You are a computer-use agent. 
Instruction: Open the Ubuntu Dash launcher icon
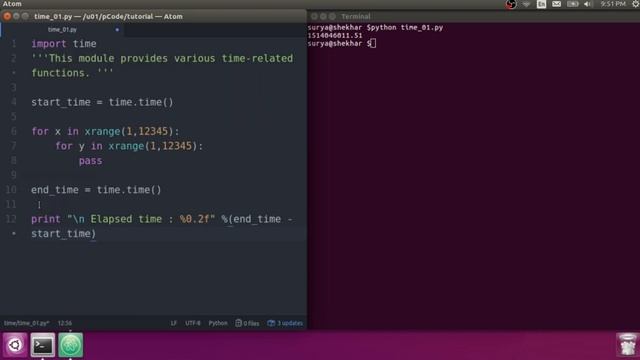point(15,345)
